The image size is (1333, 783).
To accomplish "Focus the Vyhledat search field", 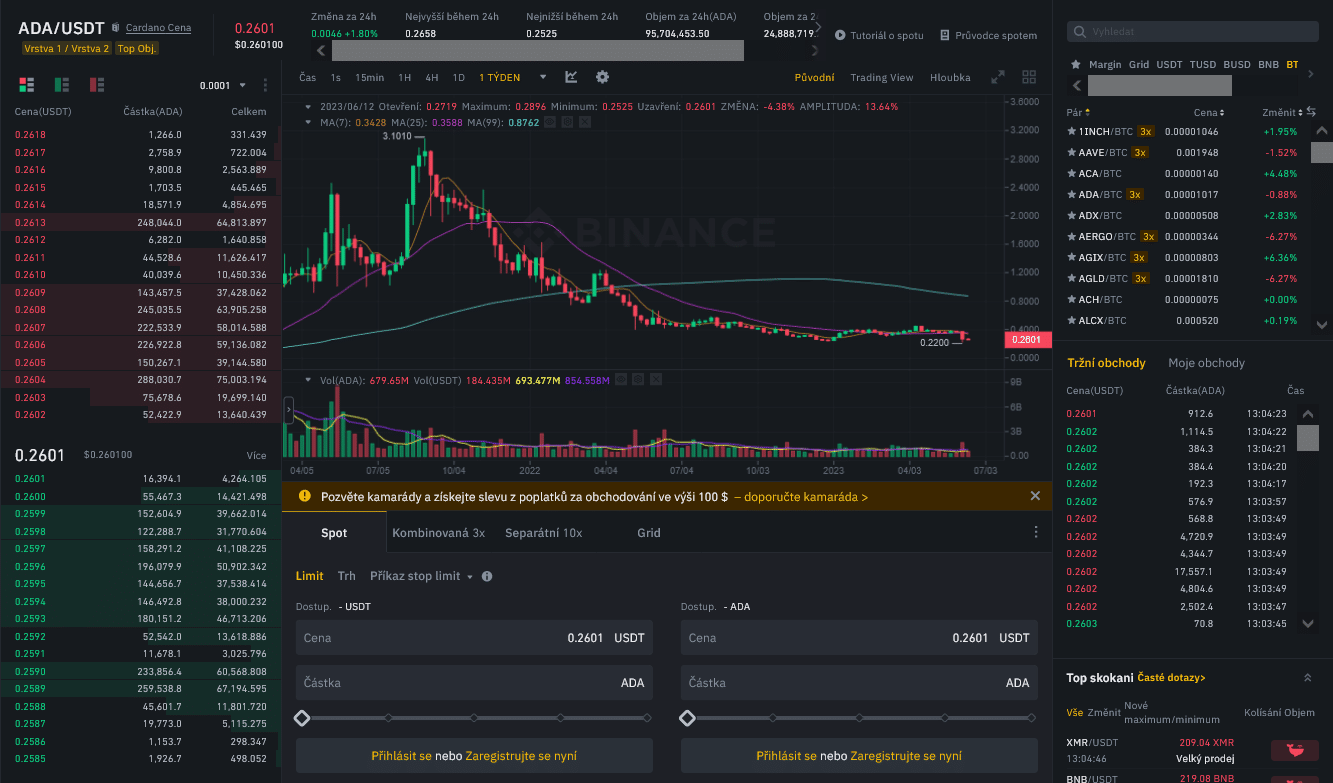I will pyautogui.click(x=1192, y=32).
